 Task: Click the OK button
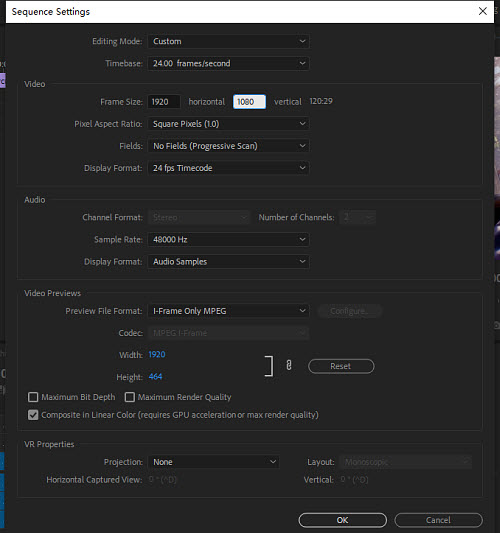point(343,520)
